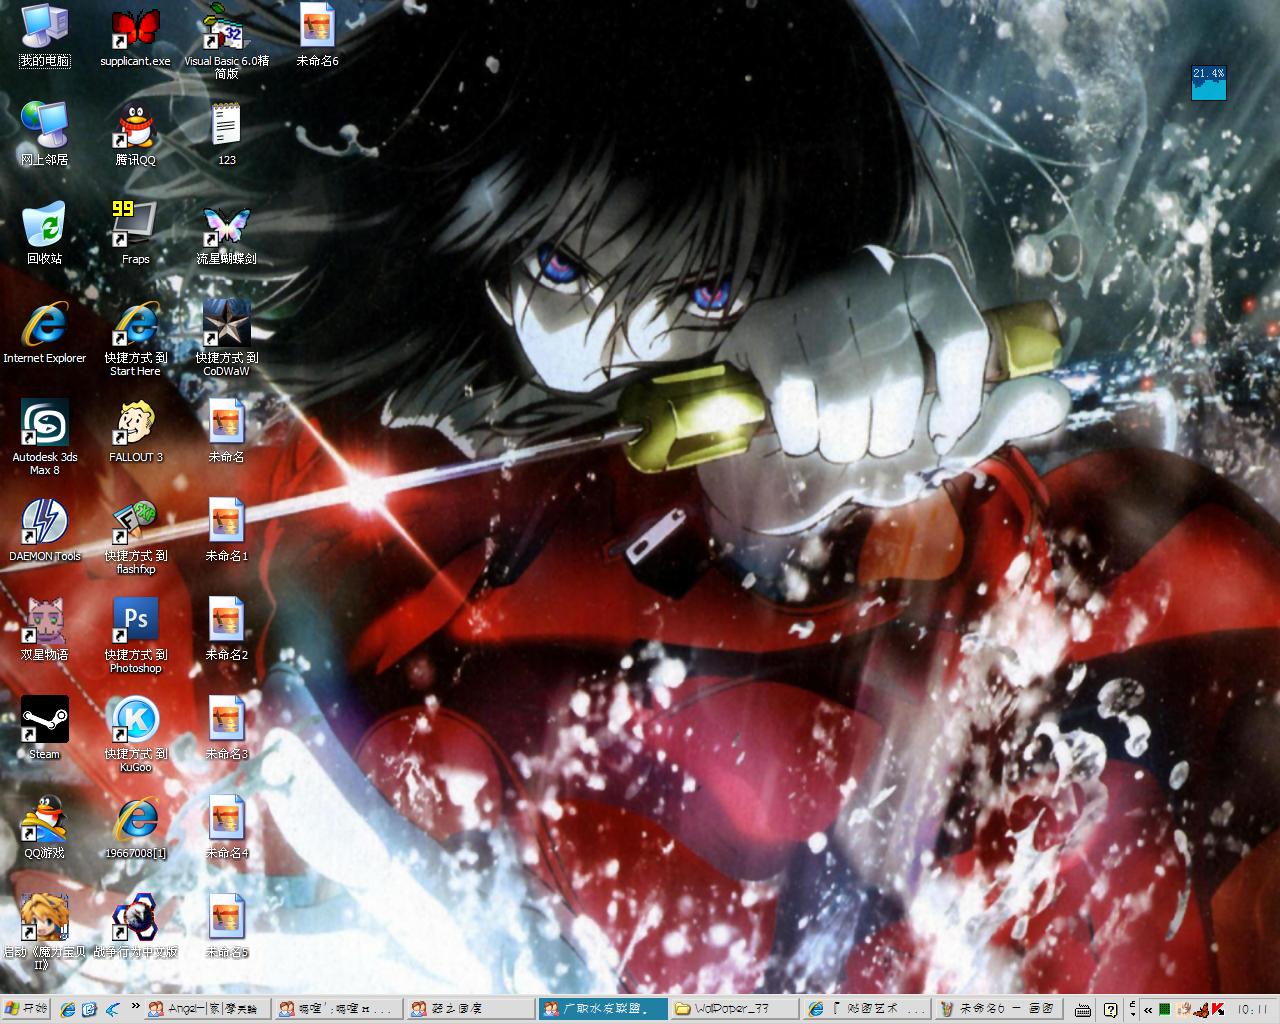This screenshot has width=1280, height=1024.
Task: Click the red butterfly tray icon
Action: click(1199, 1009)
